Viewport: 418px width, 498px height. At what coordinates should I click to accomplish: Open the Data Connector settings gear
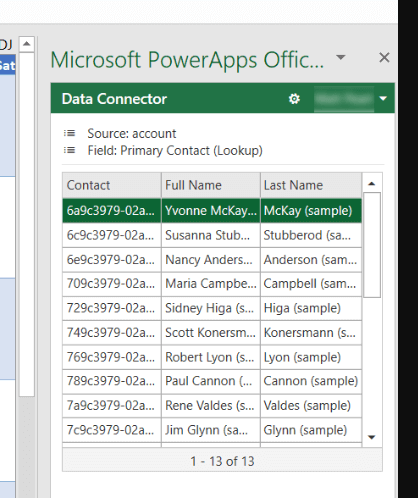coord(294,99)
